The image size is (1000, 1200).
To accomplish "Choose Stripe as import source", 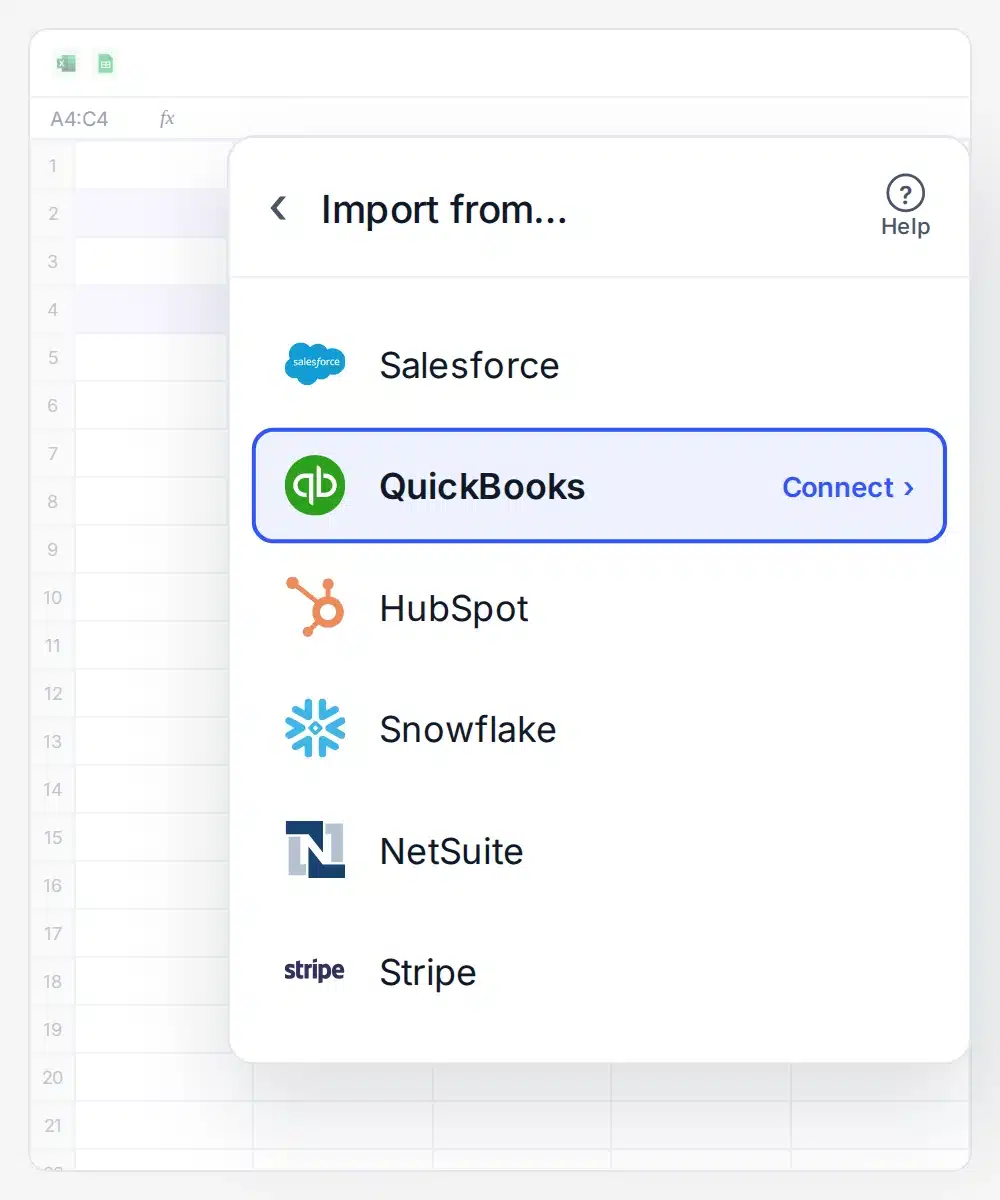I will pyautogui.click(x=428, y=972).
